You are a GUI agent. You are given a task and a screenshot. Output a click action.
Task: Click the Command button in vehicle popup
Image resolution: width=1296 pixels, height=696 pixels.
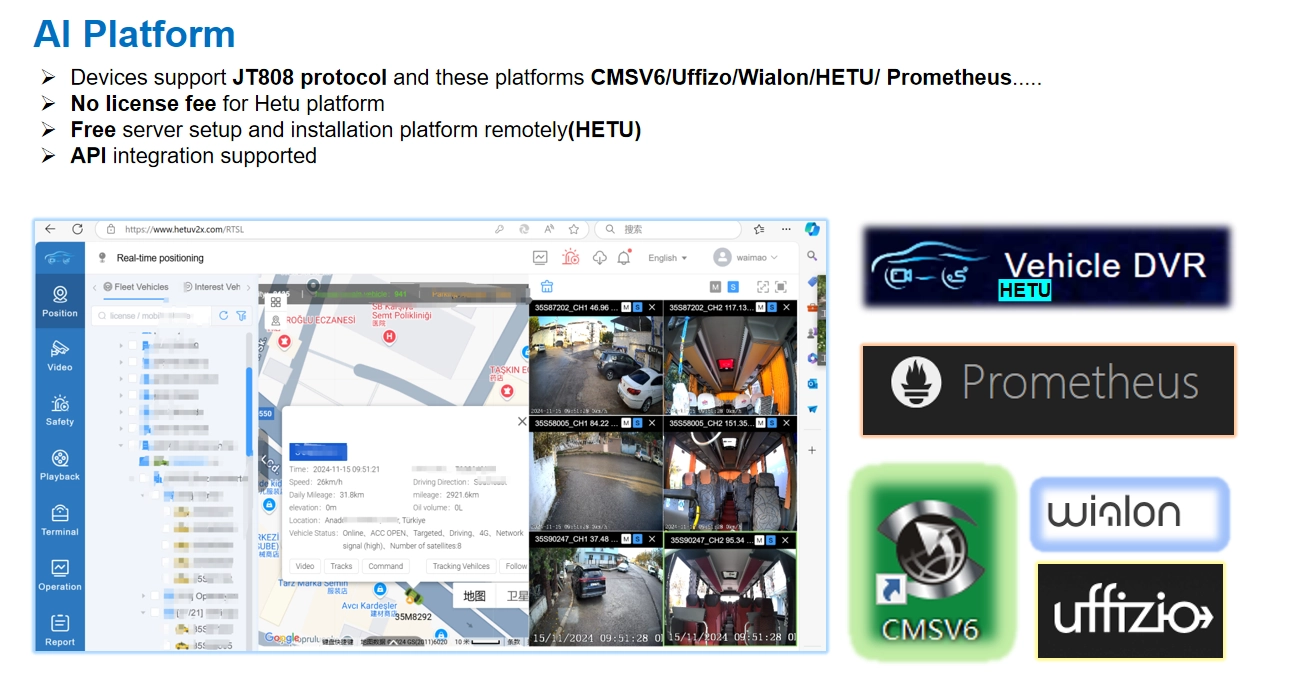(x=385, y=566)
